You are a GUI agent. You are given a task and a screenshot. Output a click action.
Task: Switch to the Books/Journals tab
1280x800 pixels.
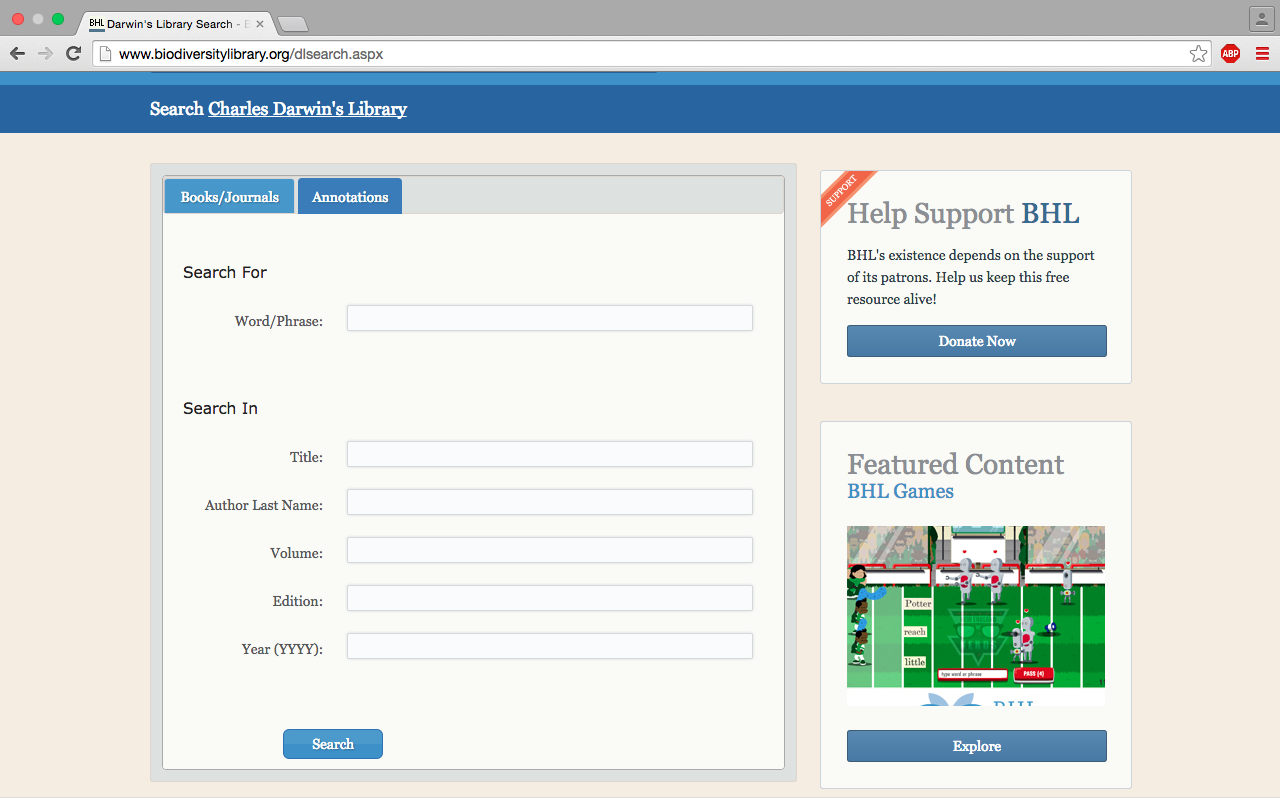point(229,197)
